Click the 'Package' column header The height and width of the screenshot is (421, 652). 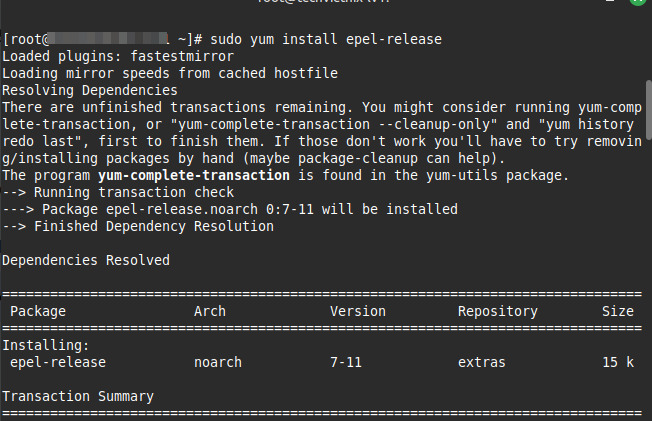pos(38,312)
